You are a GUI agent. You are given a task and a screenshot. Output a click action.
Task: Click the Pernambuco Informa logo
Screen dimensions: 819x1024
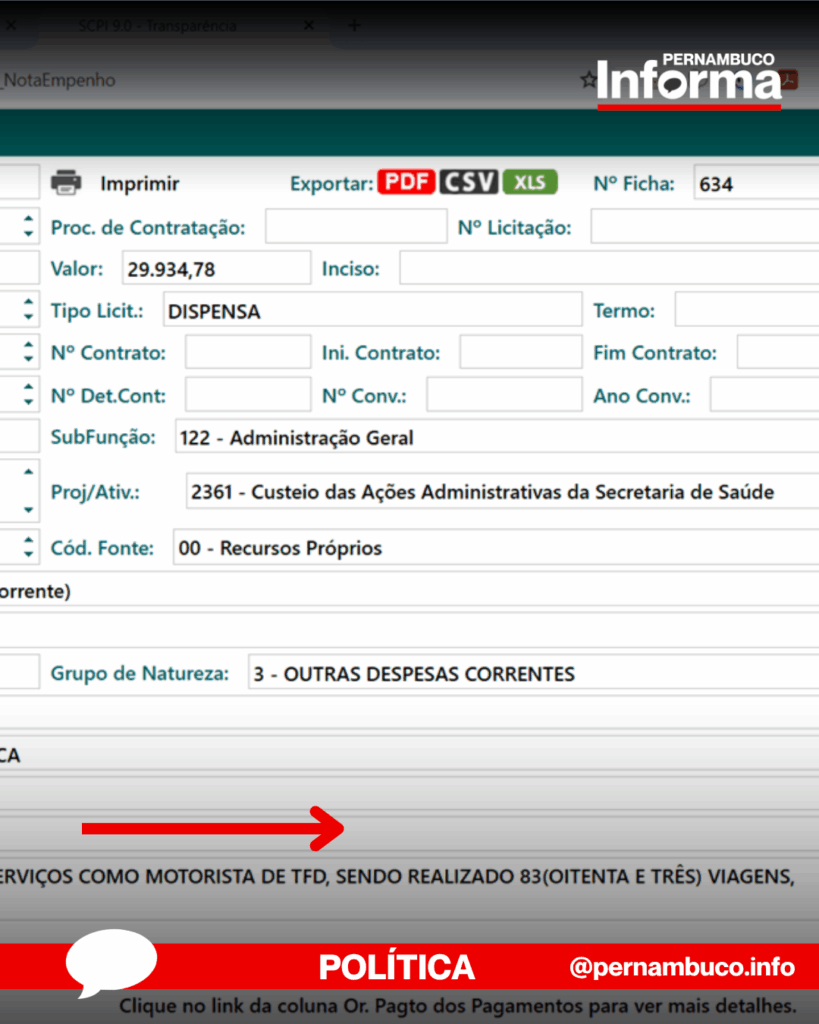tap(689, 80)
